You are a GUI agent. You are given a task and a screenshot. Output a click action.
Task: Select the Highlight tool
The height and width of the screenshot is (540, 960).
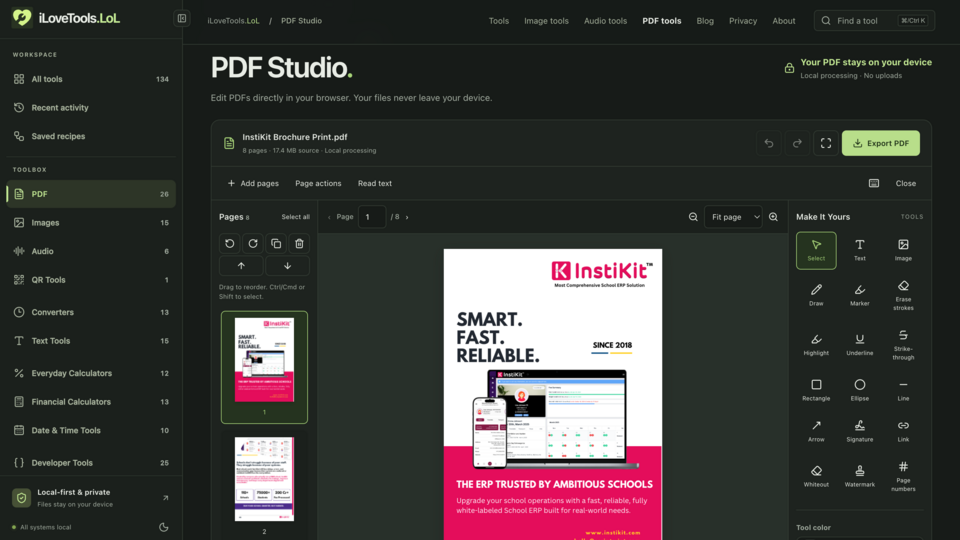[x=816, y=345]
